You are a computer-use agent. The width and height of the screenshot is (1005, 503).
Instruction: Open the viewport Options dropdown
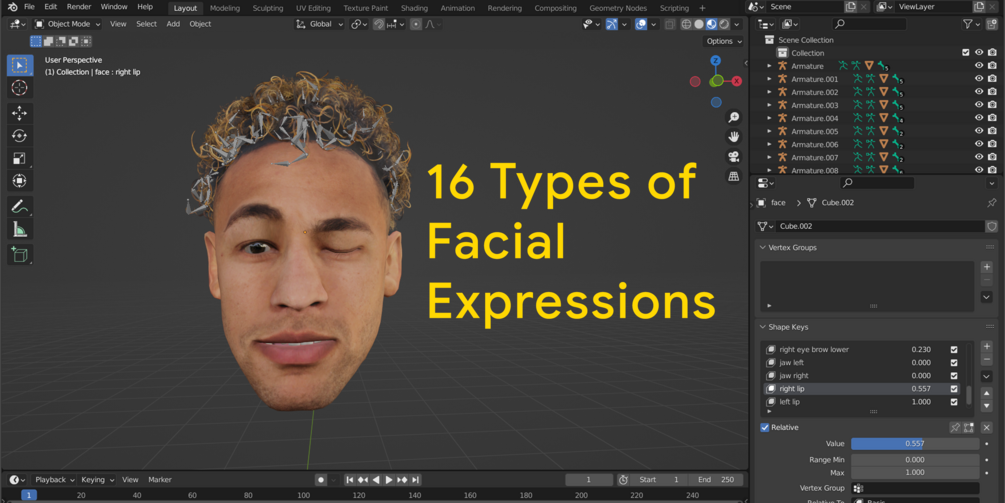(x=724, y=41)
